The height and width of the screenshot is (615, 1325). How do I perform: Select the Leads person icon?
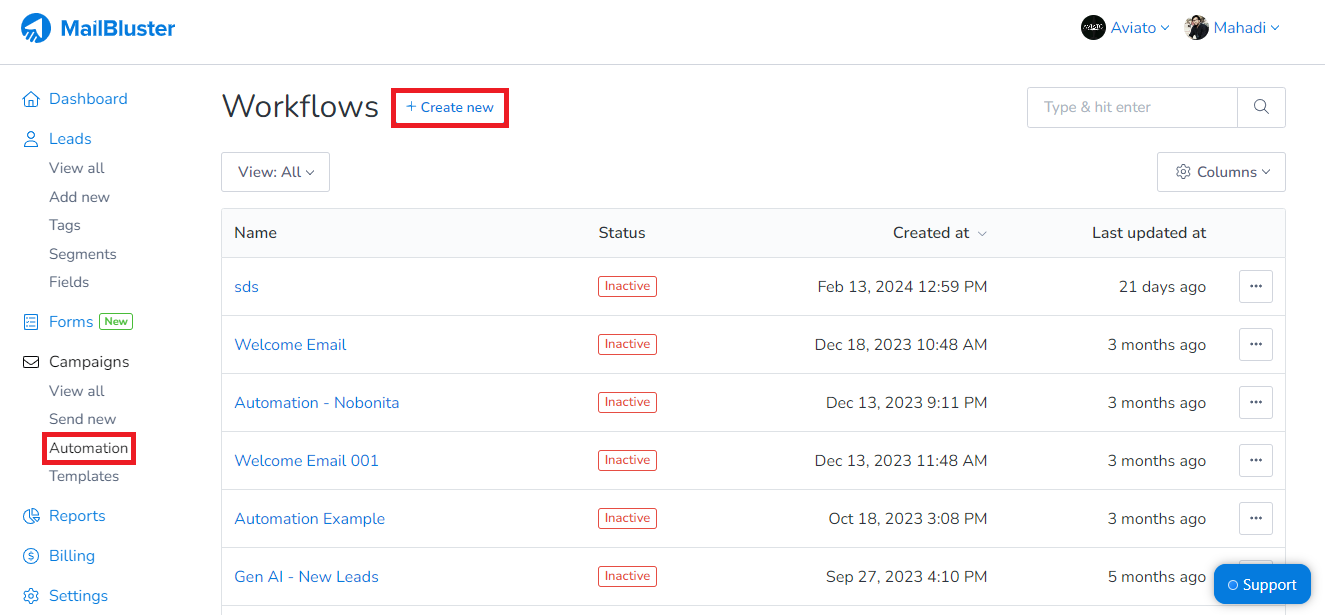(x=29, y=138)
